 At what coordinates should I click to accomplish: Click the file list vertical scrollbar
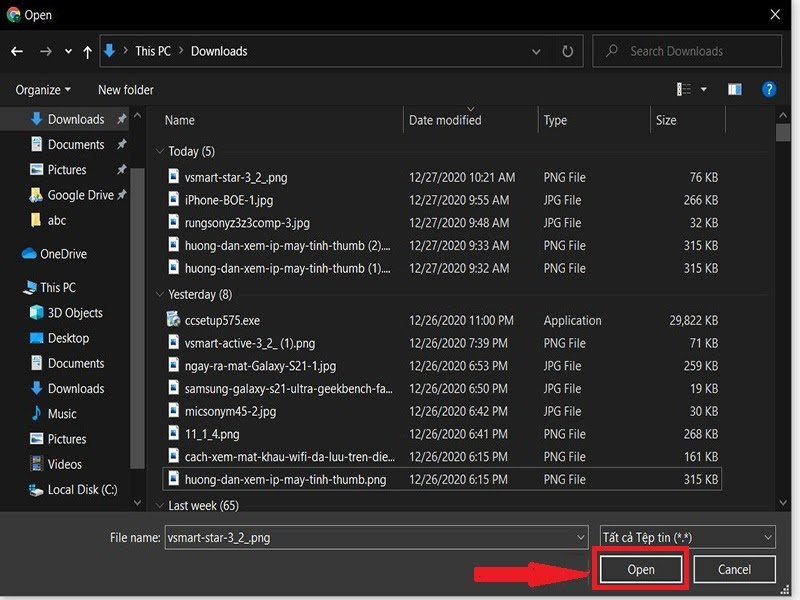783,300
